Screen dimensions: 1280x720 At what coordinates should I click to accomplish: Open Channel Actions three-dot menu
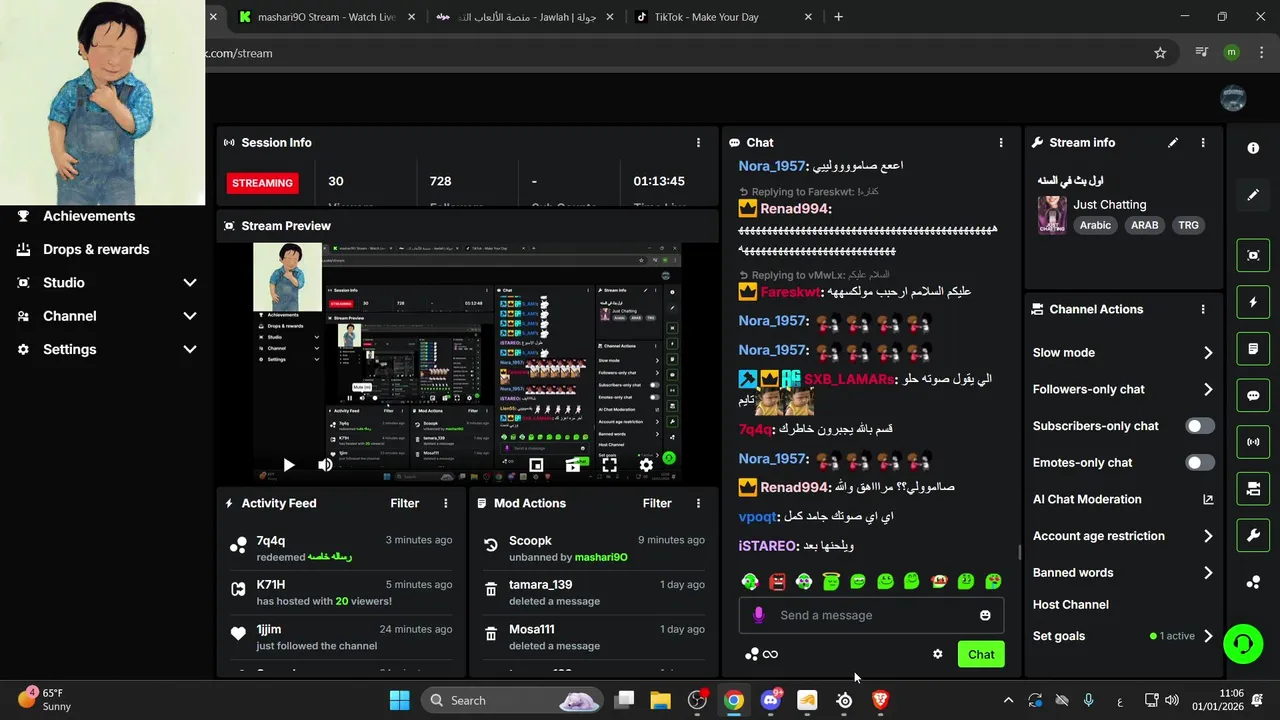[x=1203, y=310]
